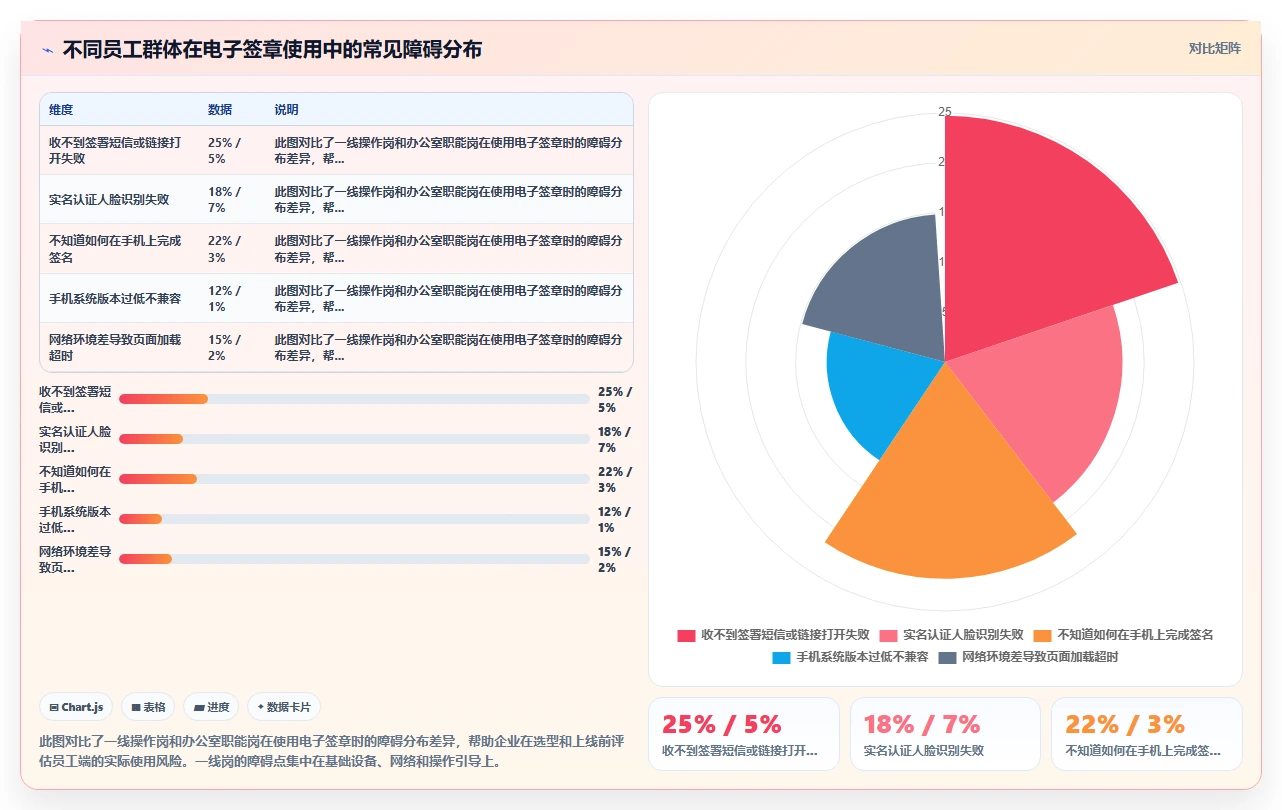The image size is (1282, 810).
Task: Click progress bar for 手机系统版本过低...
Action: [x=354, y=519]
